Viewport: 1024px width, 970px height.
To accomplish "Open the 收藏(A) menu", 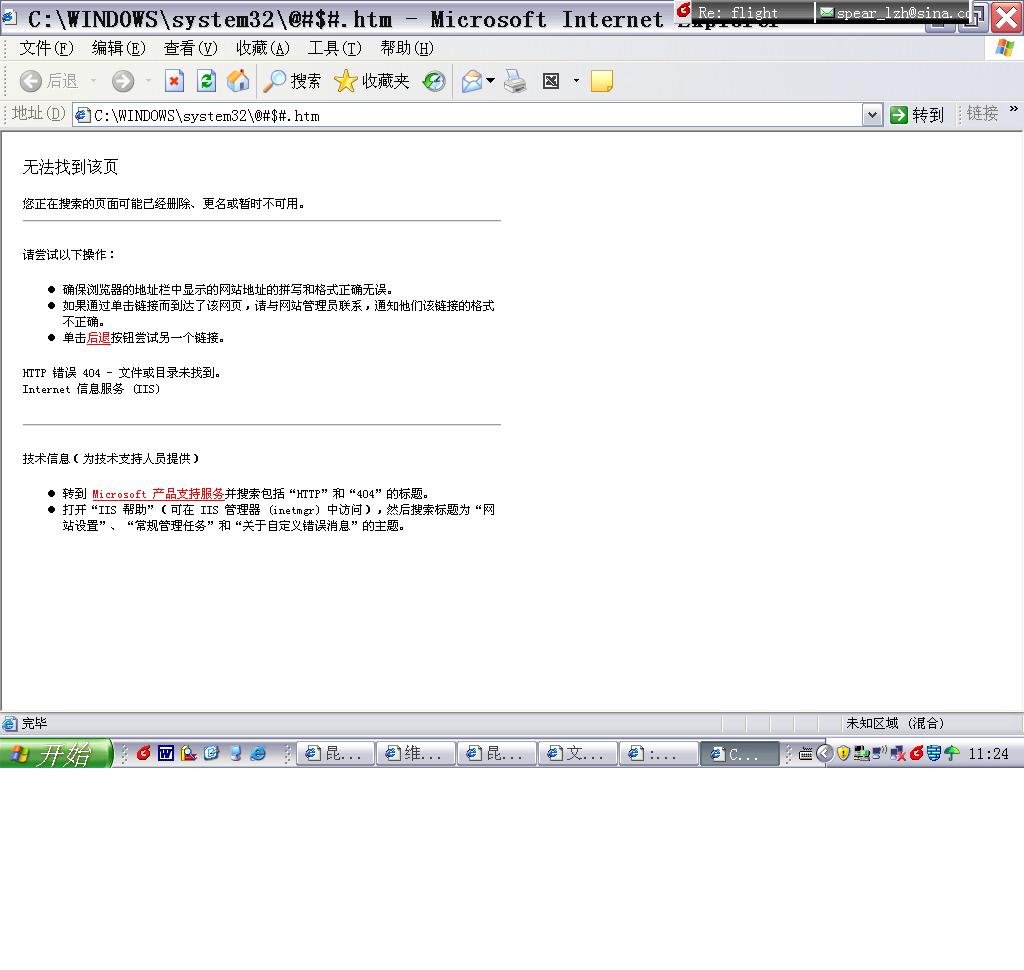I will point(263,48).
